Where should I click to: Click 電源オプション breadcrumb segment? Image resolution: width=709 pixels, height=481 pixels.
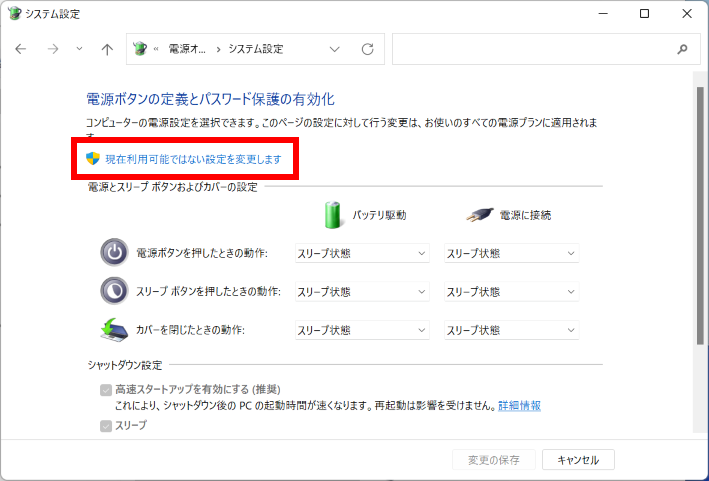tap(187, 49)
